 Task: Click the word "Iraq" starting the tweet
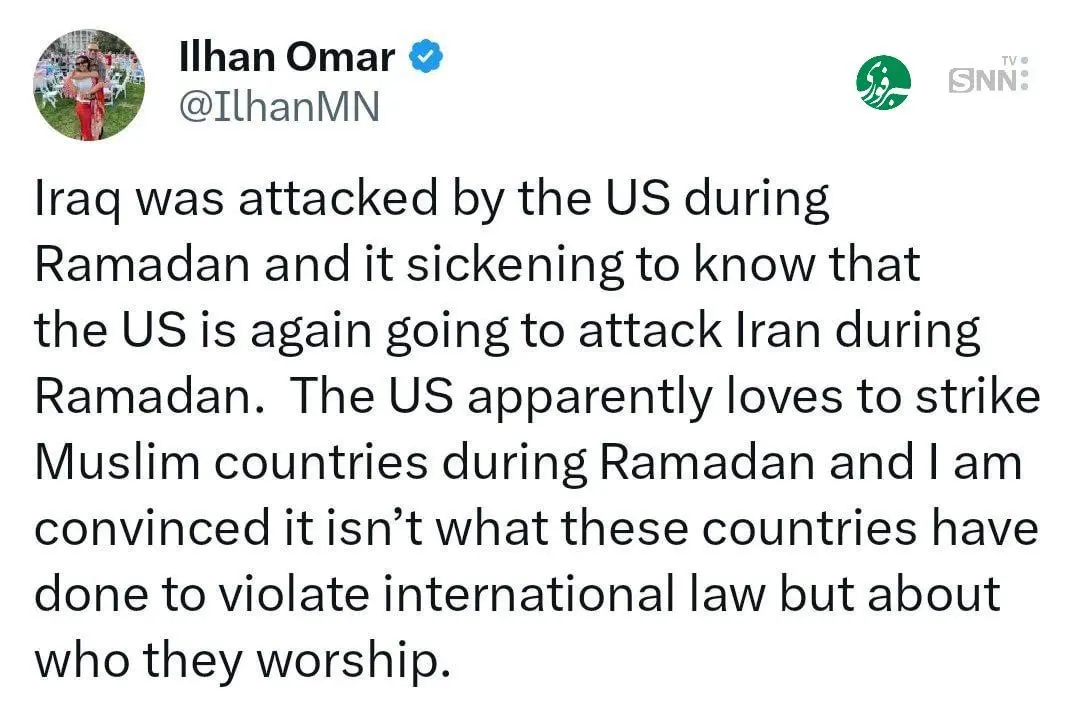point(71,201)
